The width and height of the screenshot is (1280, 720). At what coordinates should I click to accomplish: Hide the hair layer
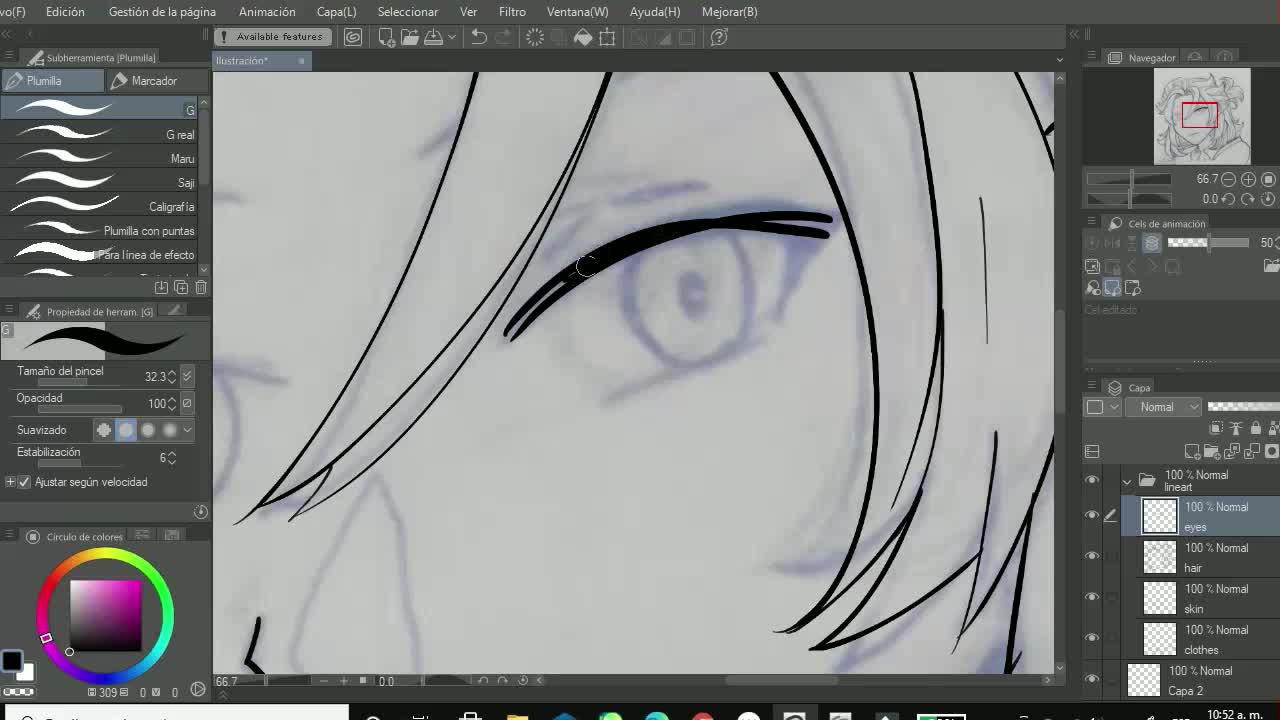tap(1092, 556)
